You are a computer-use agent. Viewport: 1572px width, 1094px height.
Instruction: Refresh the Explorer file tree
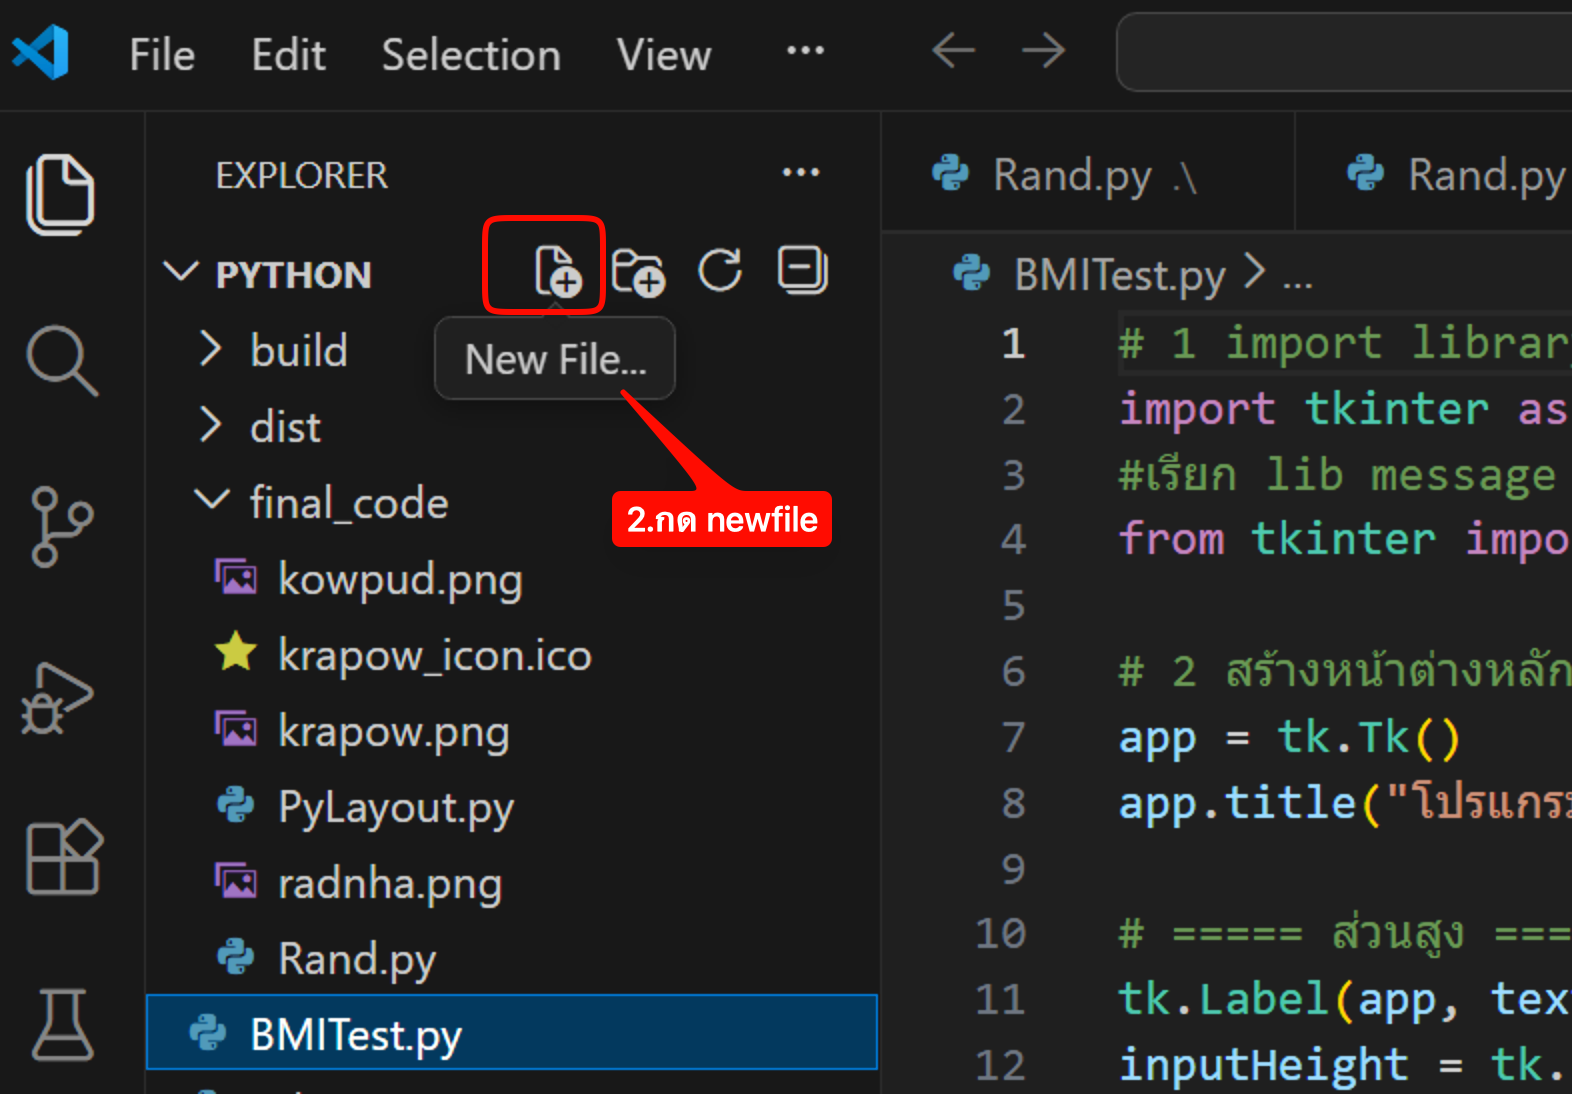720,270
